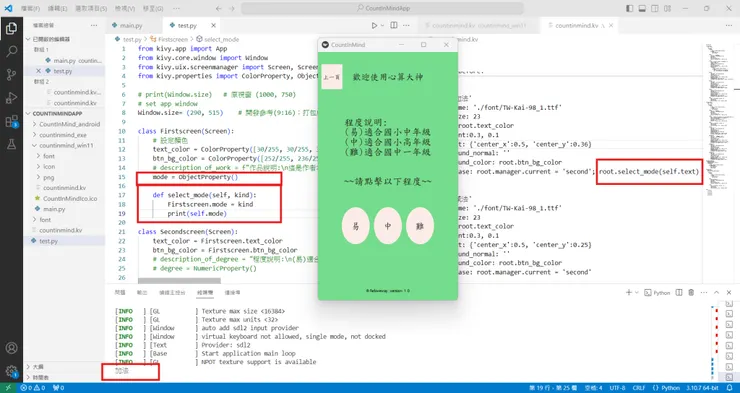Split the terminal panel
740x393 pixels.
[x=679, y=293]
